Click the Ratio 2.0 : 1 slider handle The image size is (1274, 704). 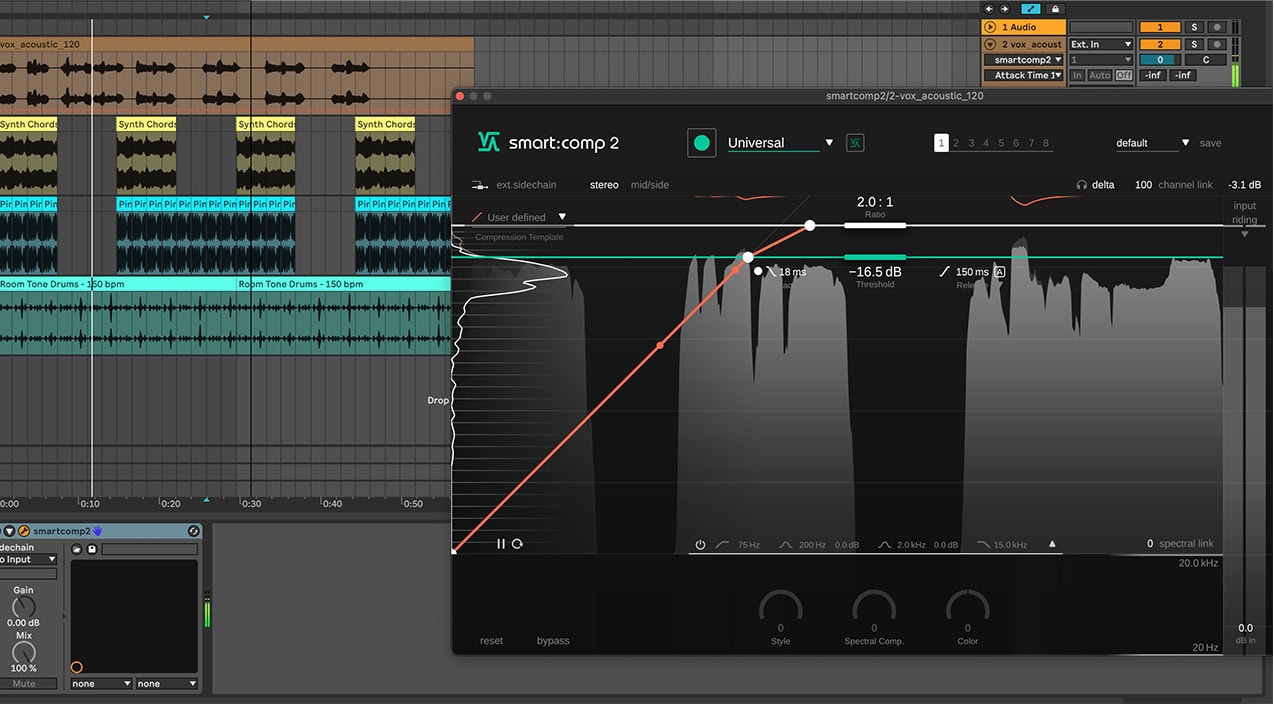click(x=875, y=225)
